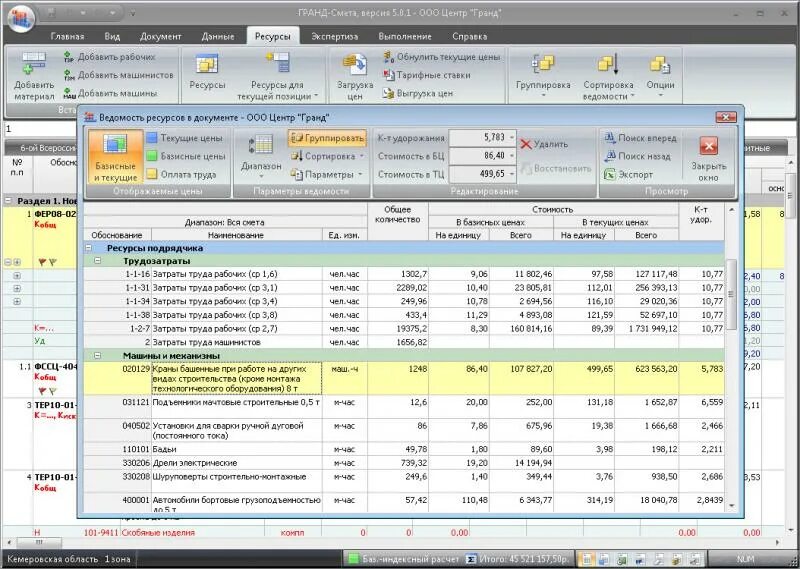The width and height of the screenshot is (800, 569).
Task: Click Поиск вперед search icon
Action: (x=610, y=138)
